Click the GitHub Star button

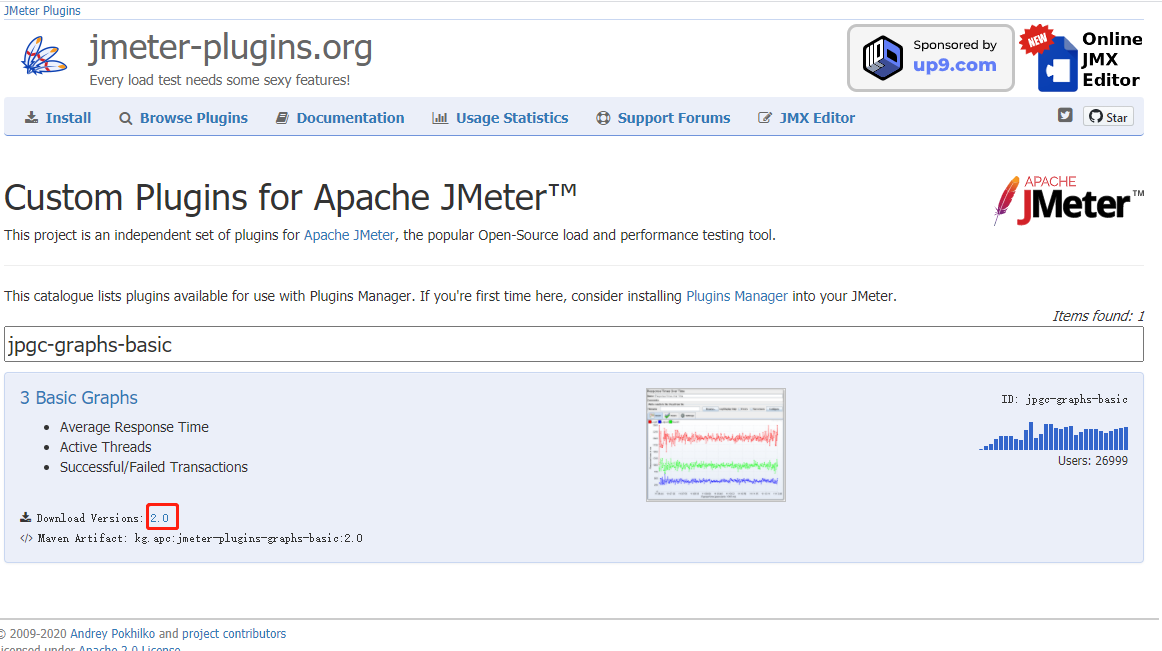(1109, 116)
